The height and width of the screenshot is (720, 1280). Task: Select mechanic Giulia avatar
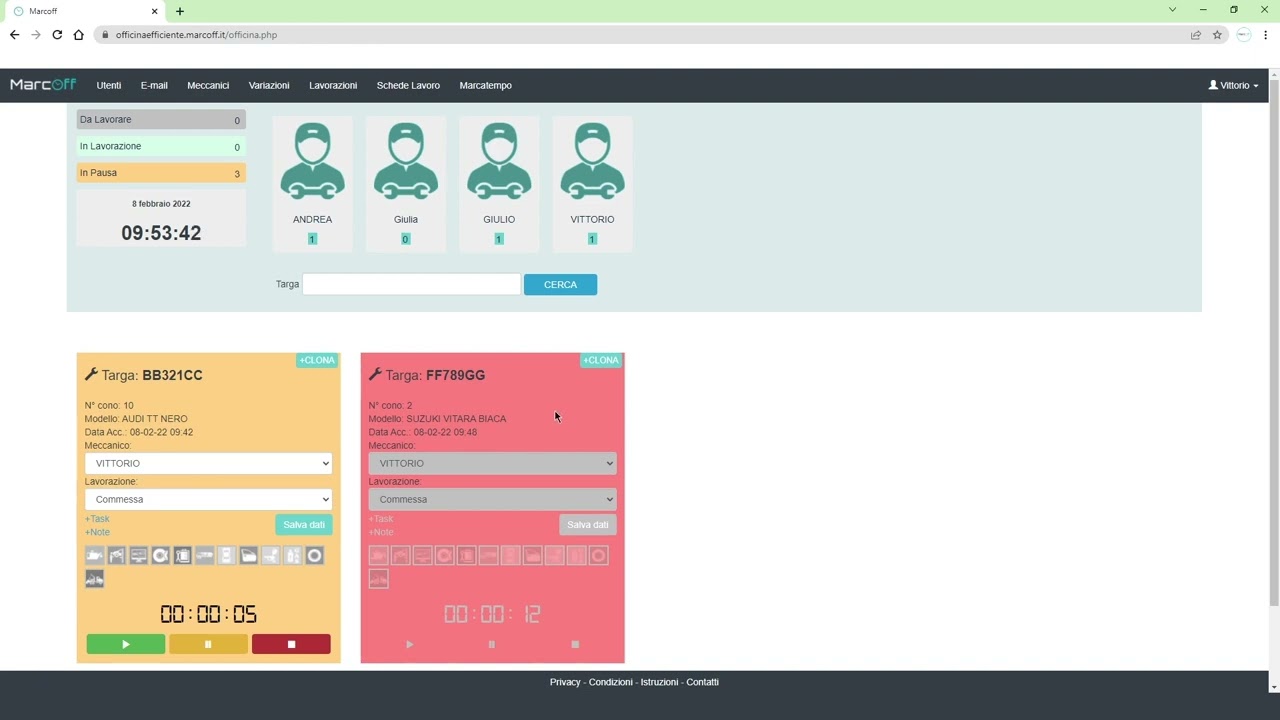click(x=405, y=162)
